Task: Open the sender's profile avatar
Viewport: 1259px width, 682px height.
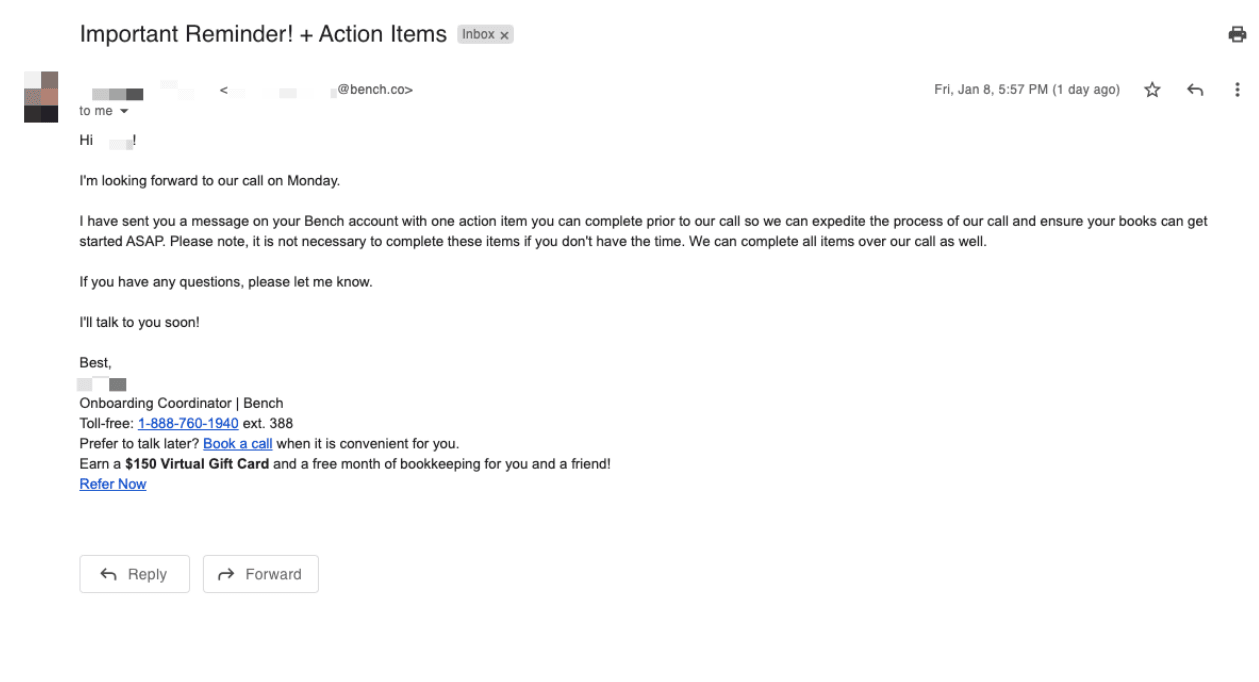Action: pos(40,96)
